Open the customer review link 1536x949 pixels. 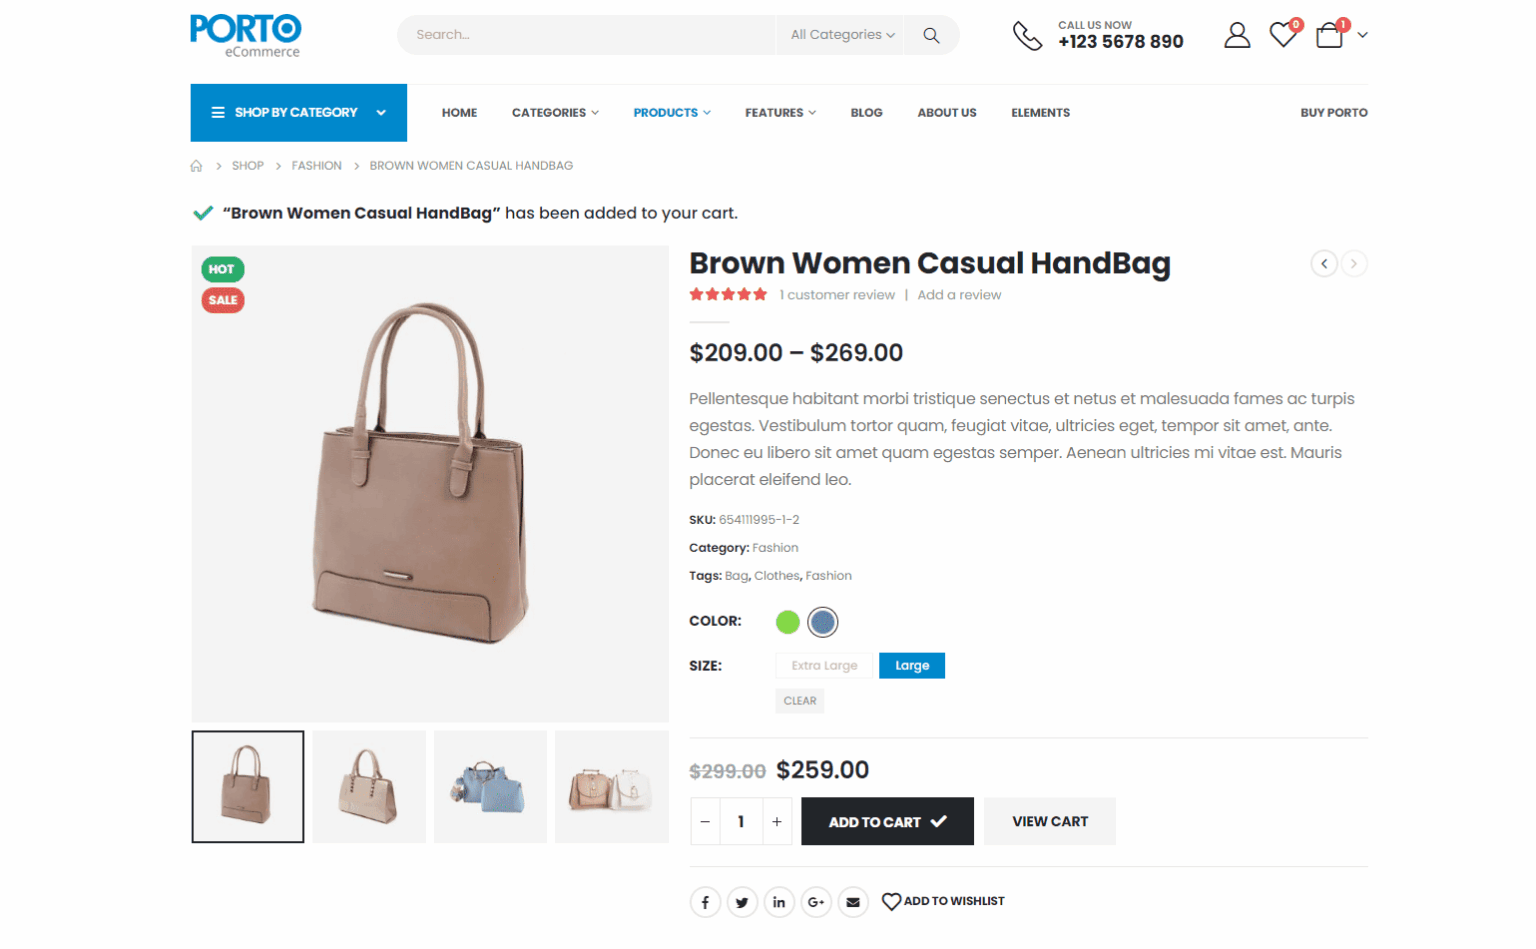point(837,294)
